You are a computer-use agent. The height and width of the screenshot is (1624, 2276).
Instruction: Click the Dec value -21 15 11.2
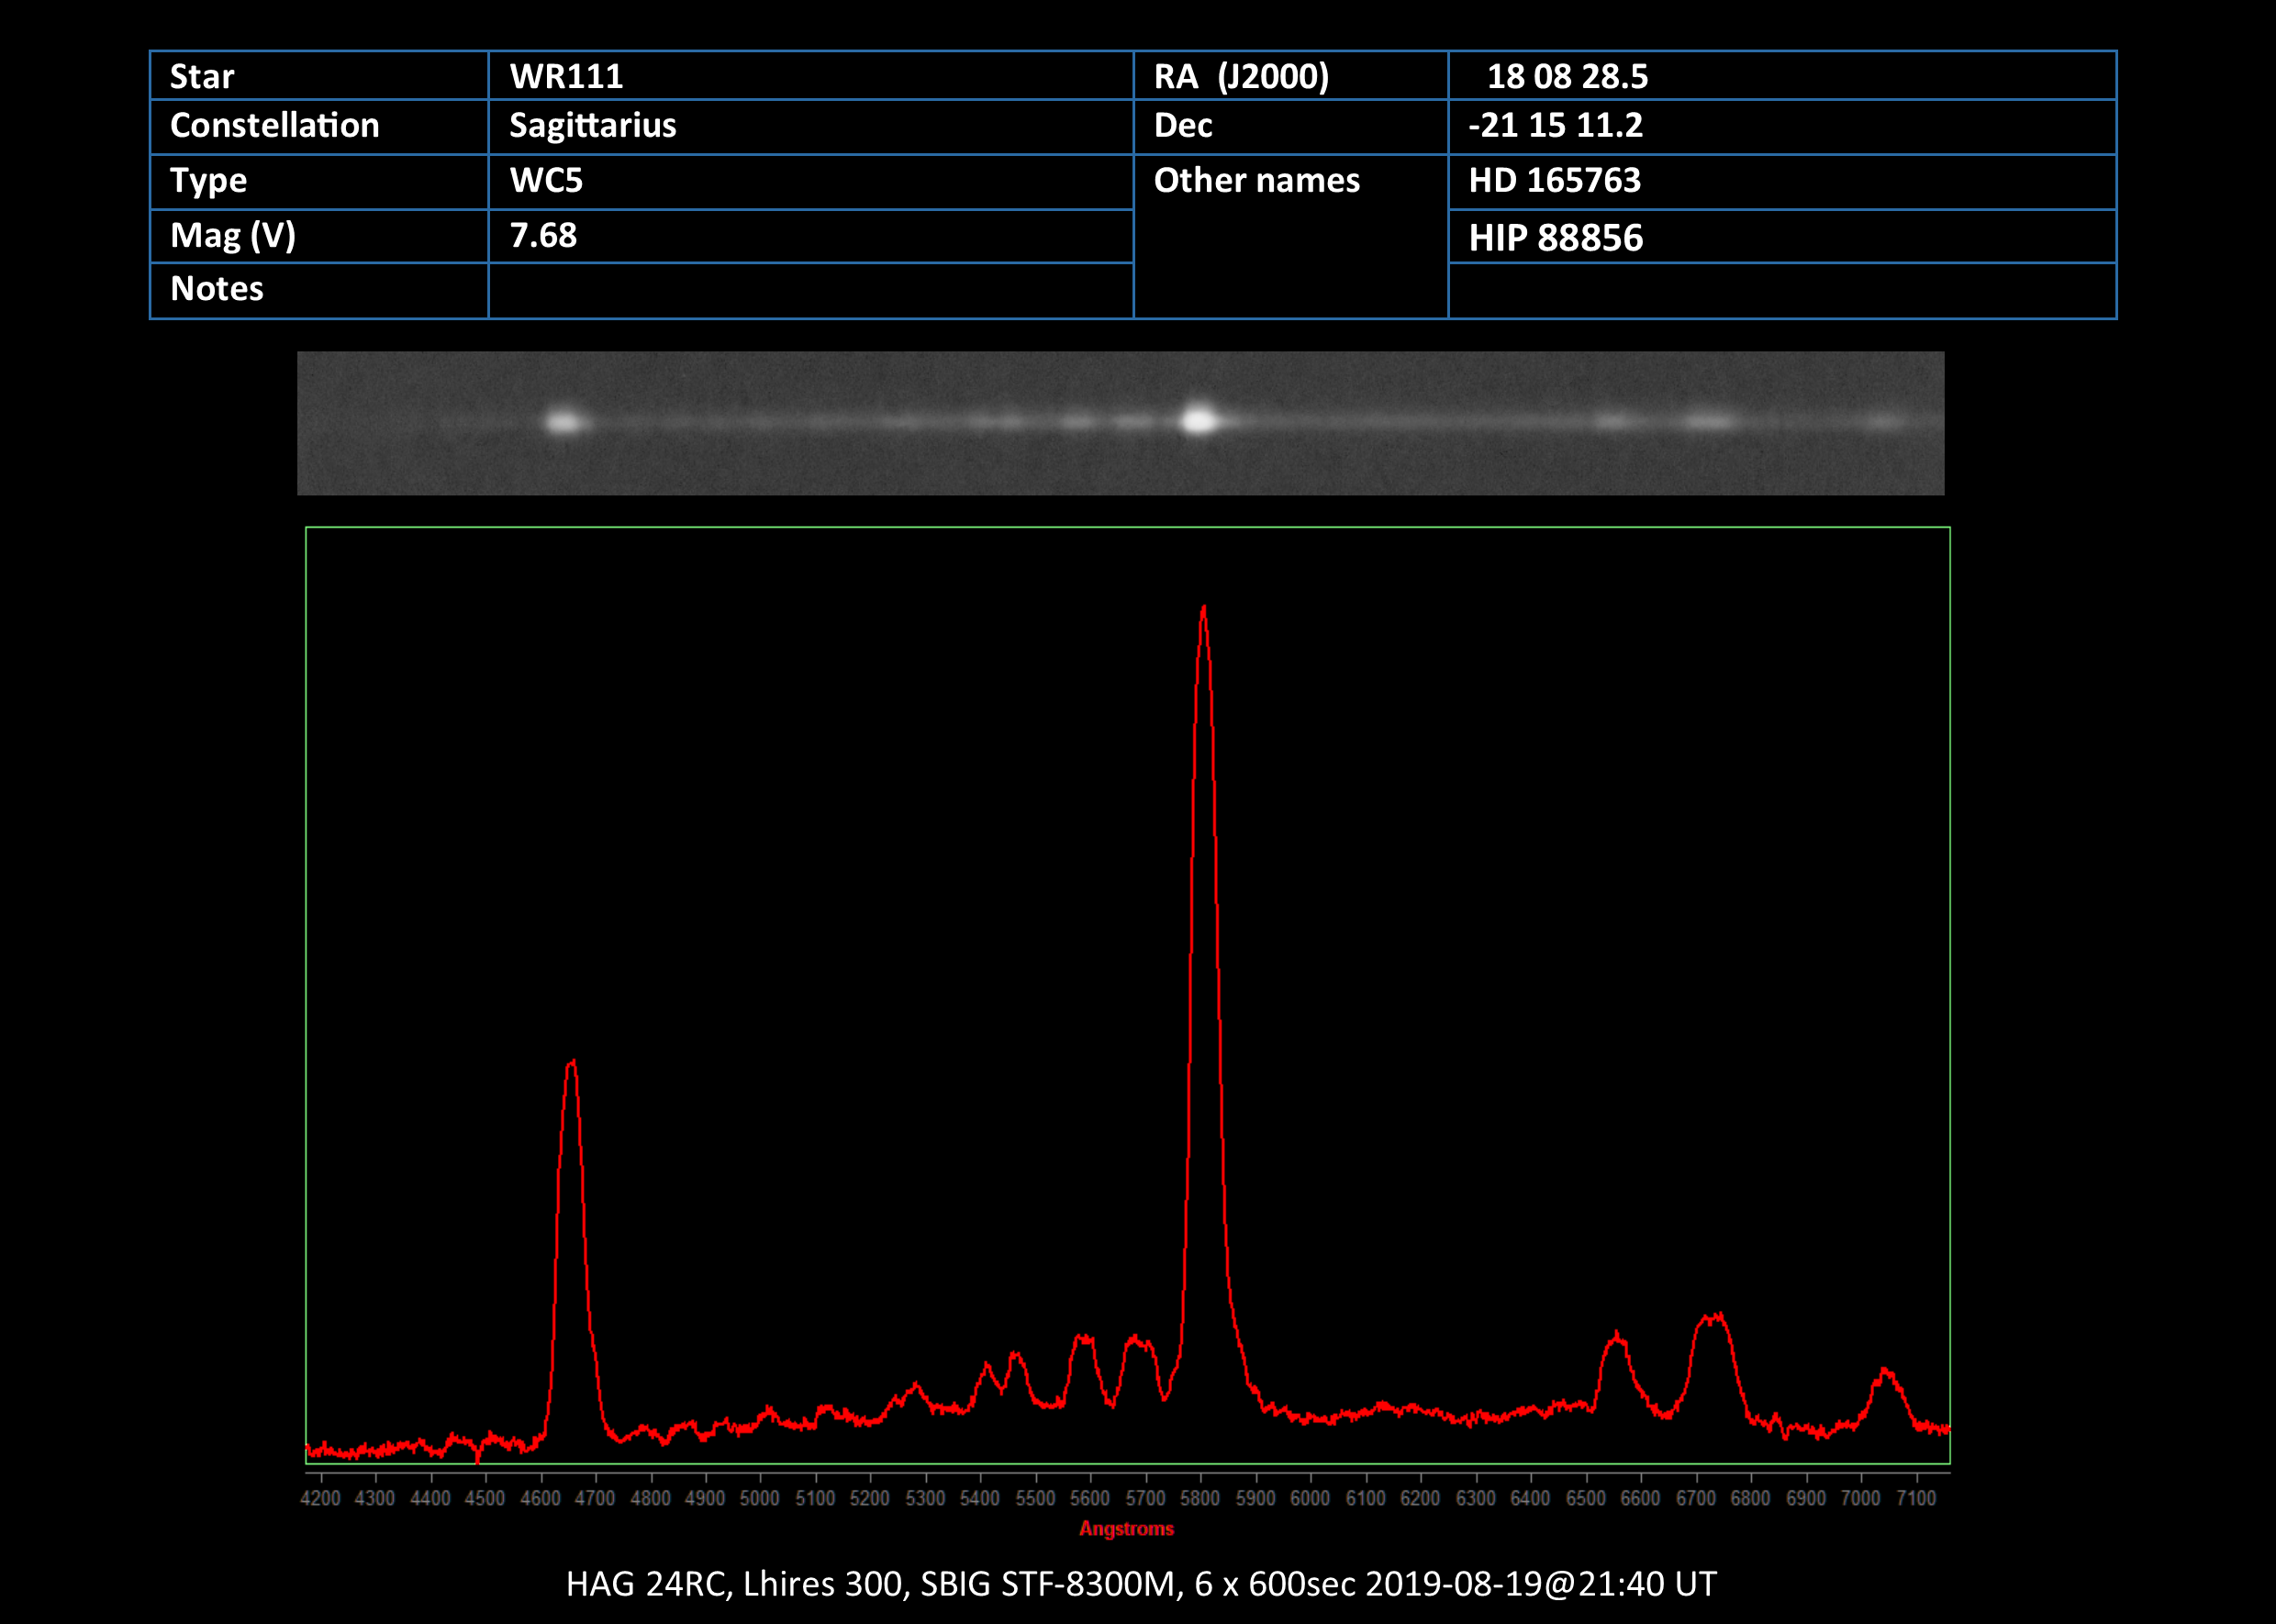[1555, 126]
